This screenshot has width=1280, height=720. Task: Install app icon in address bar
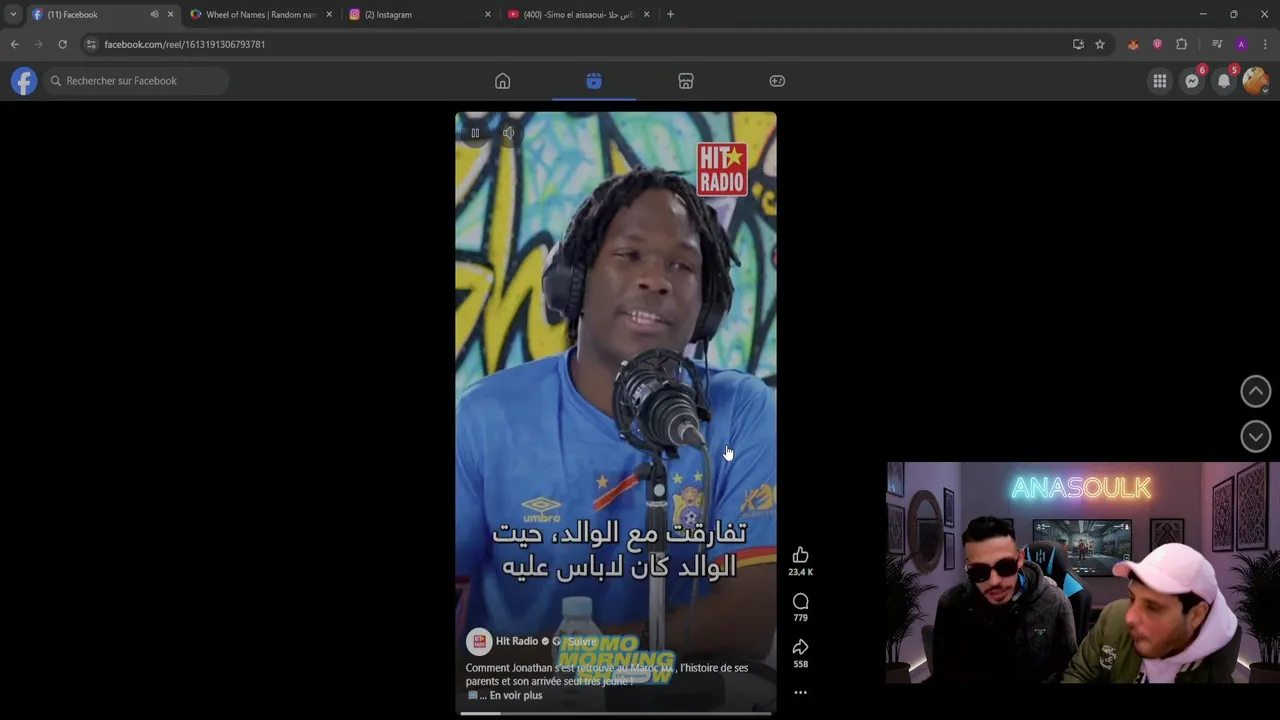pyautogui.click(x=1078, y=44)
